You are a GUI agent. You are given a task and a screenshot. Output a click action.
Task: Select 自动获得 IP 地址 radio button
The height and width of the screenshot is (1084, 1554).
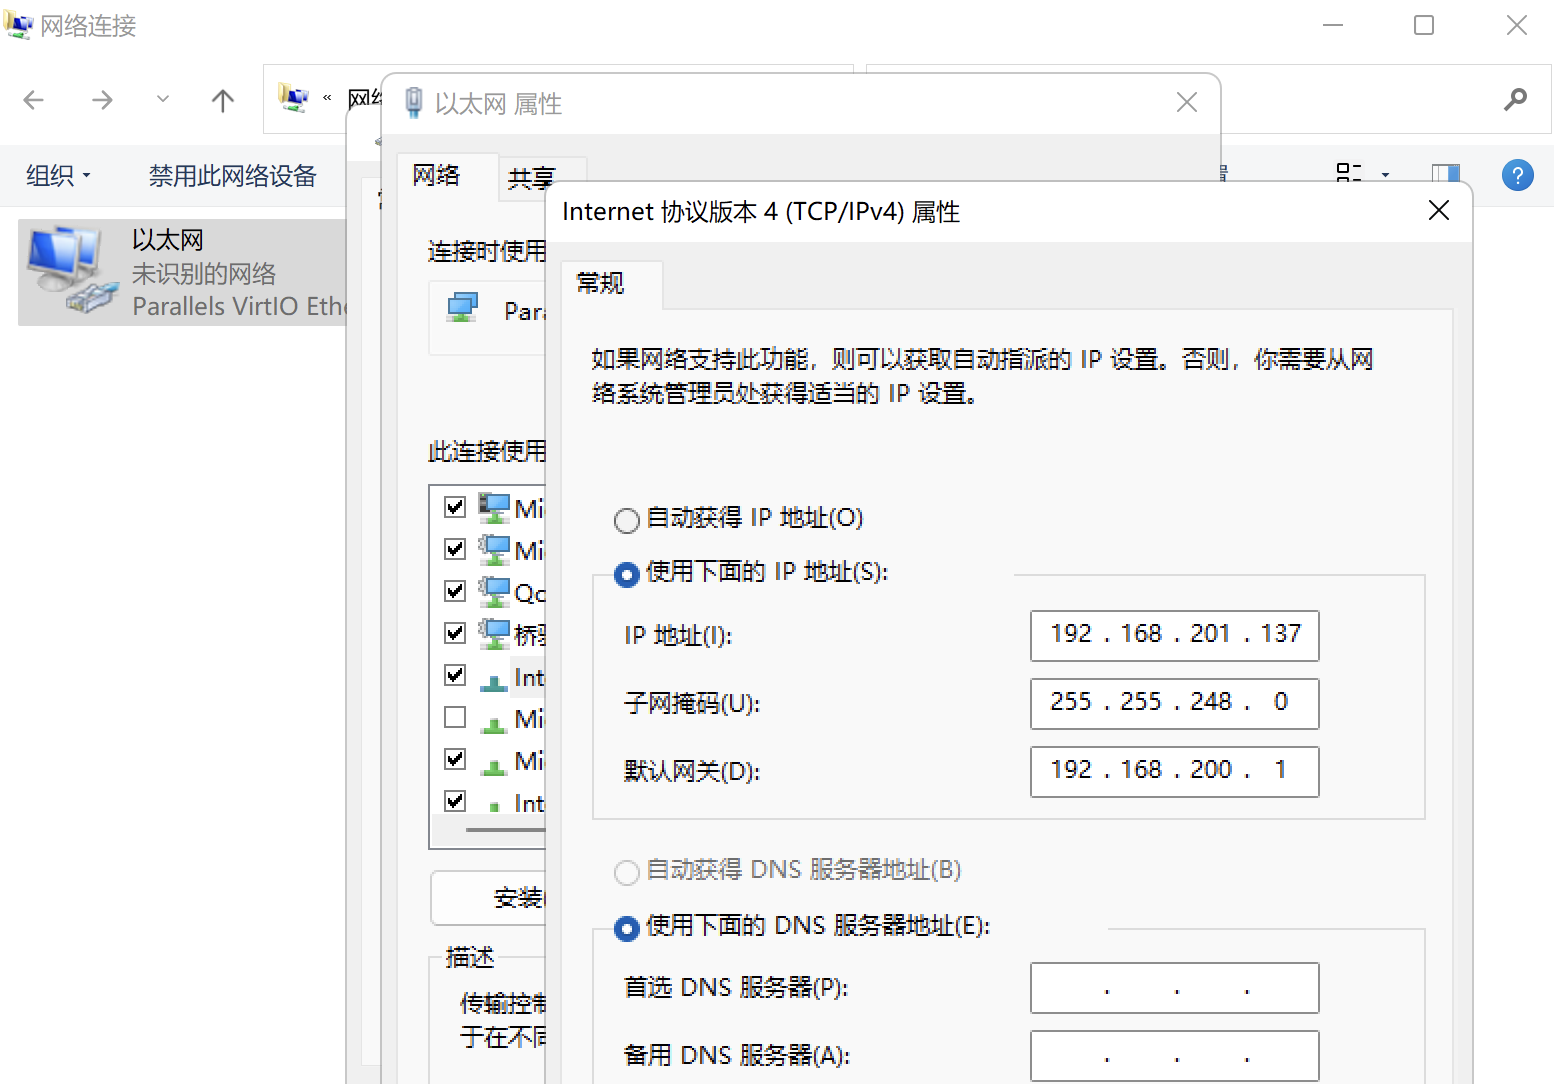626,519
